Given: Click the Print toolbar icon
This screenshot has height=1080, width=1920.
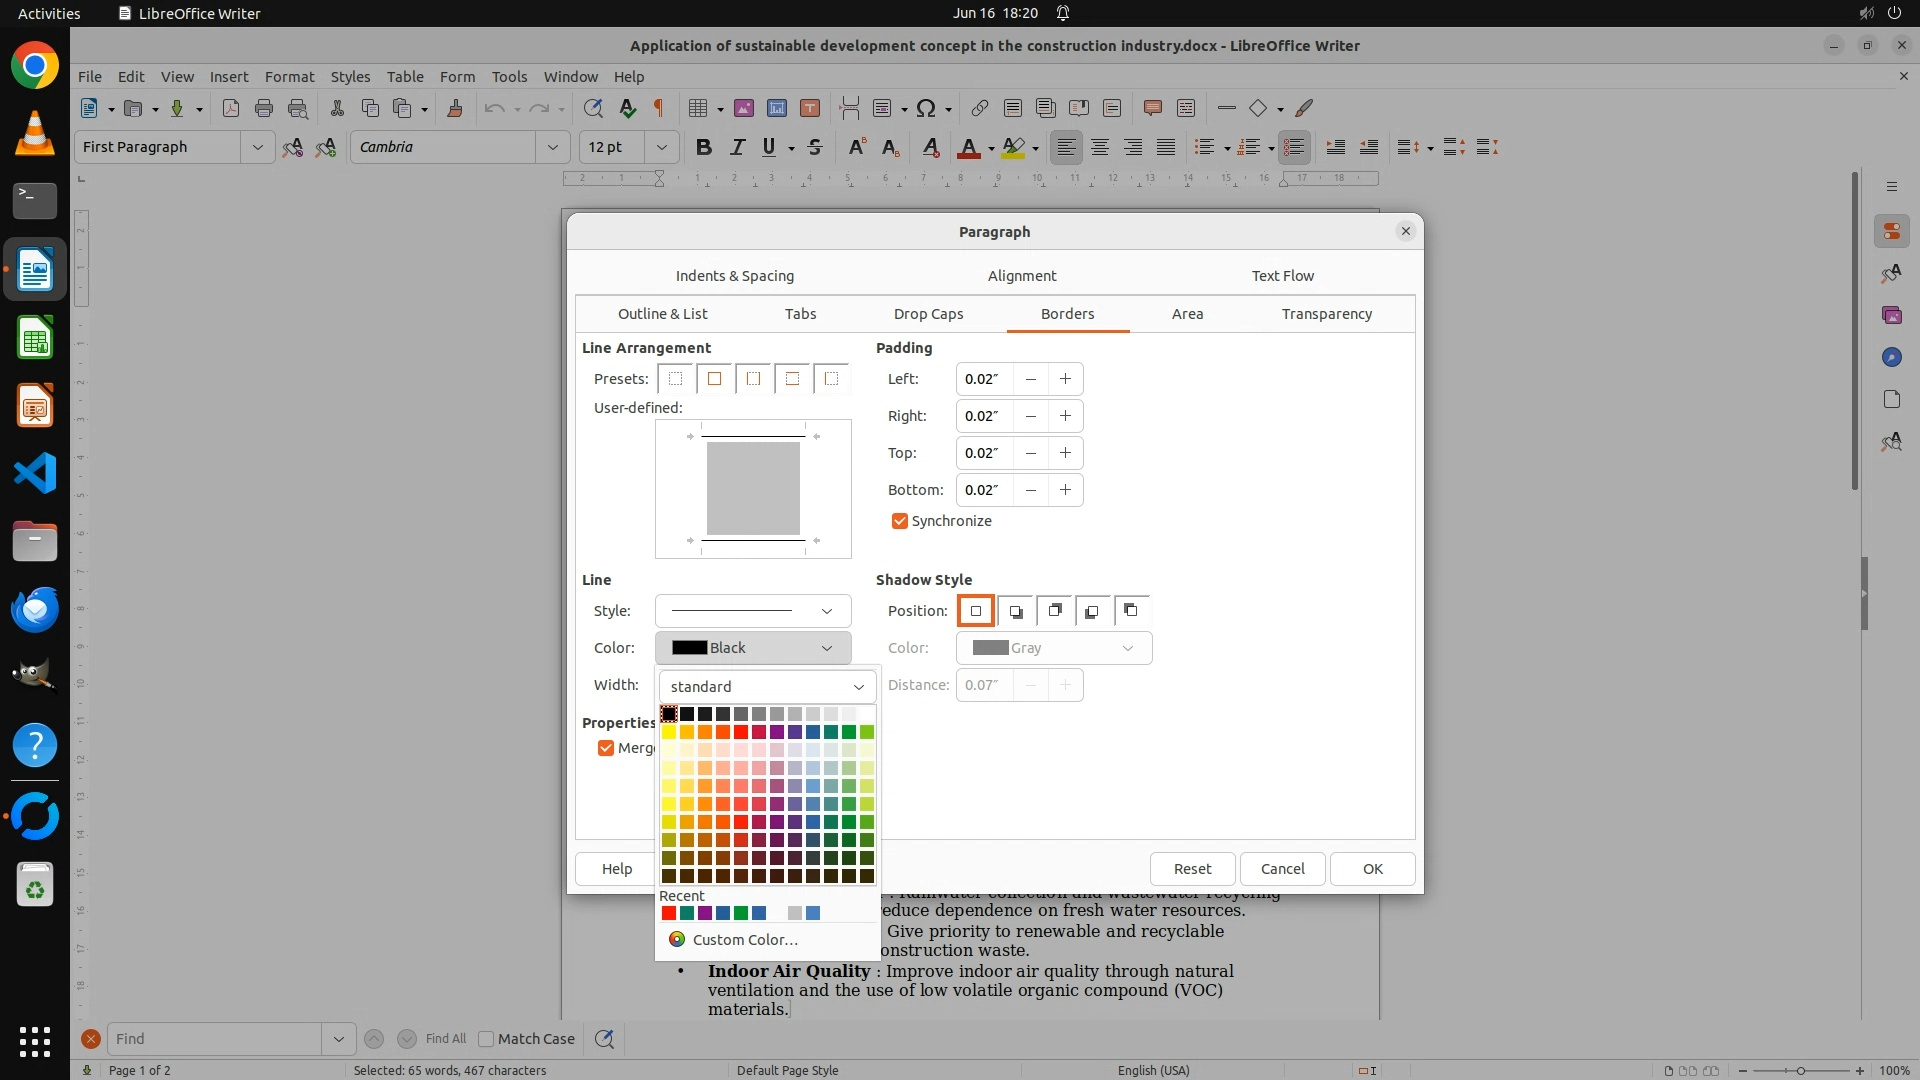Looking at the screenshot, I should (264, 108).
